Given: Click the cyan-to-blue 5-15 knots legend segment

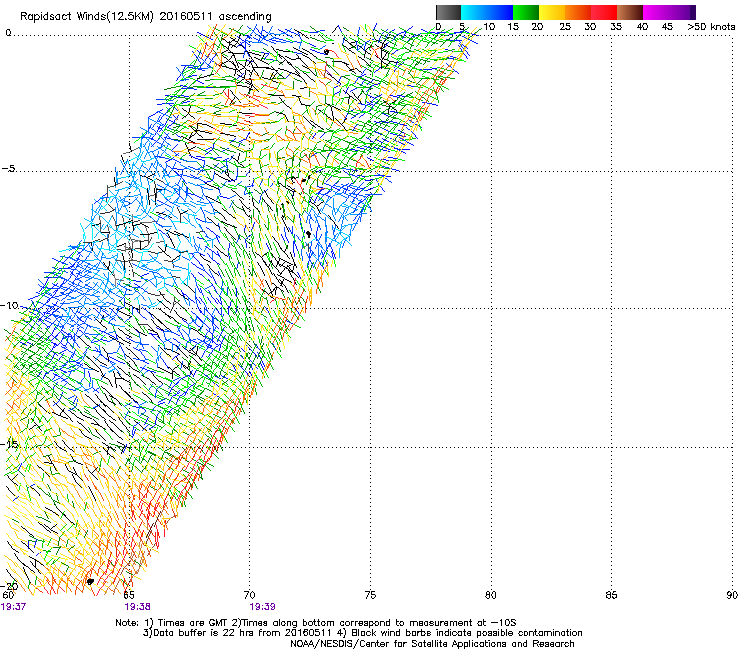Looking at the screenshot, I should pyautogui.click(x=487, y=12).
